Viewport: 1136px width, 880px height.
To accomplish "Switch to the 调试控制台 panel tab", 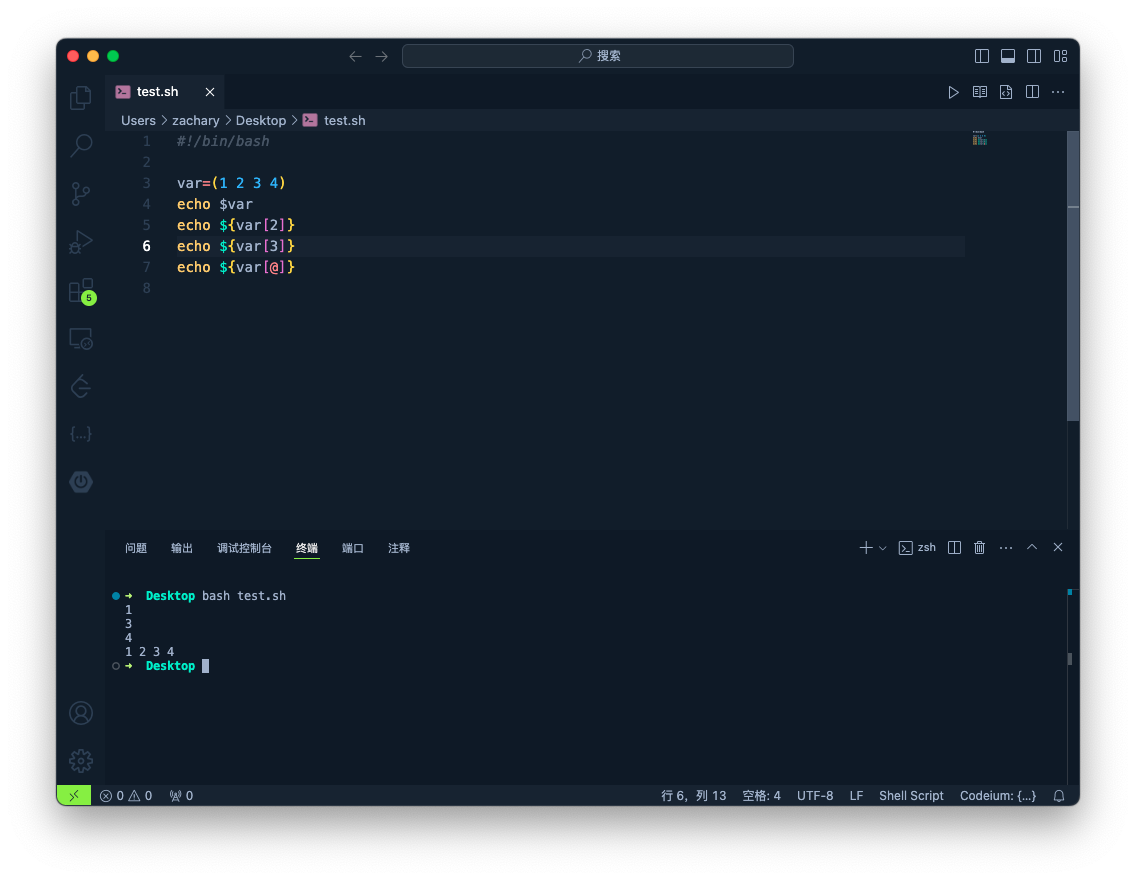I will point(244,548).
